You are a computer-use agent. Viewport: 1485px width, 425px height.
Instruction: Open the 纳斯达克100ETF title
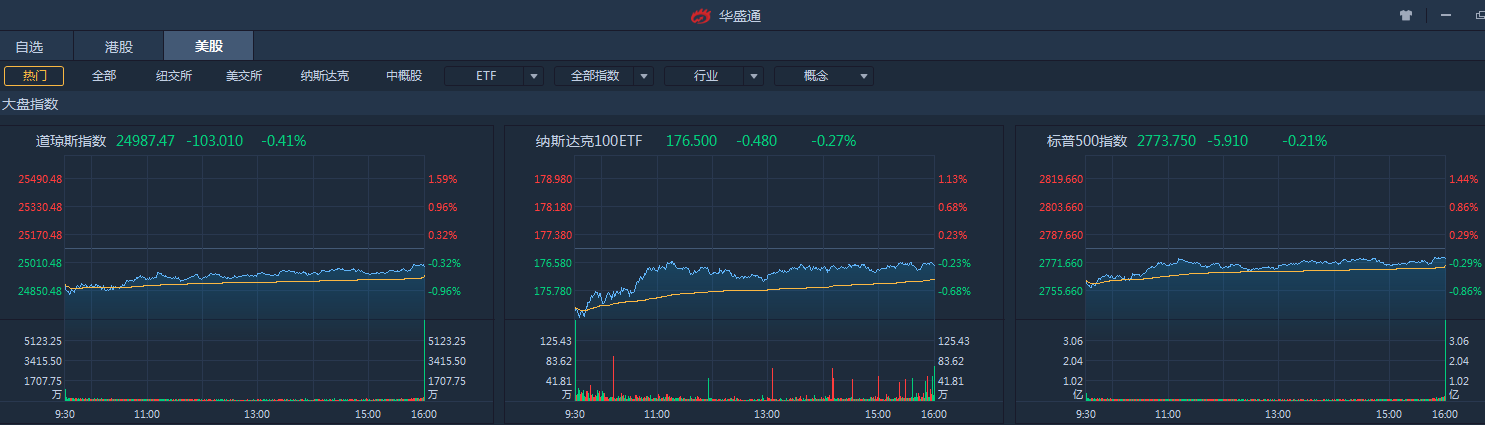[589, 141]
